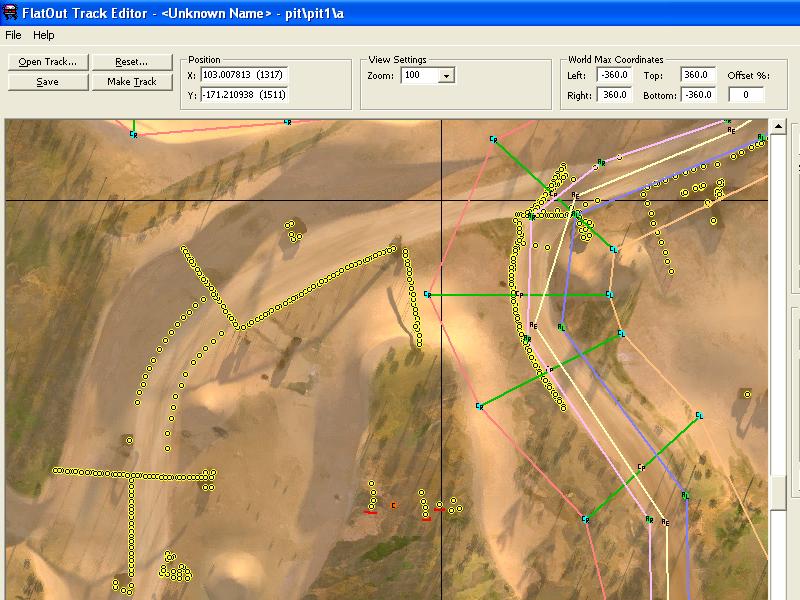The width and height of the screenshot is (800, 600).
Task: Click the FlatOut Track Editor title icon
Action: pos(10,13)
